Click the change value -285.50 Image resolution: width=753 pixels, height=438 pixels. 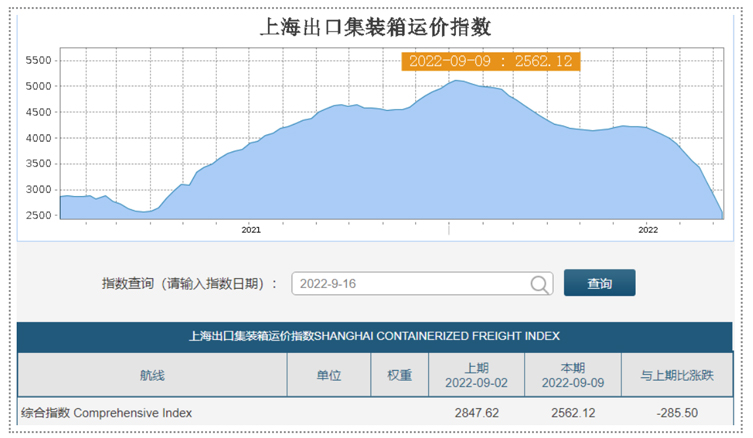point(677,413)
